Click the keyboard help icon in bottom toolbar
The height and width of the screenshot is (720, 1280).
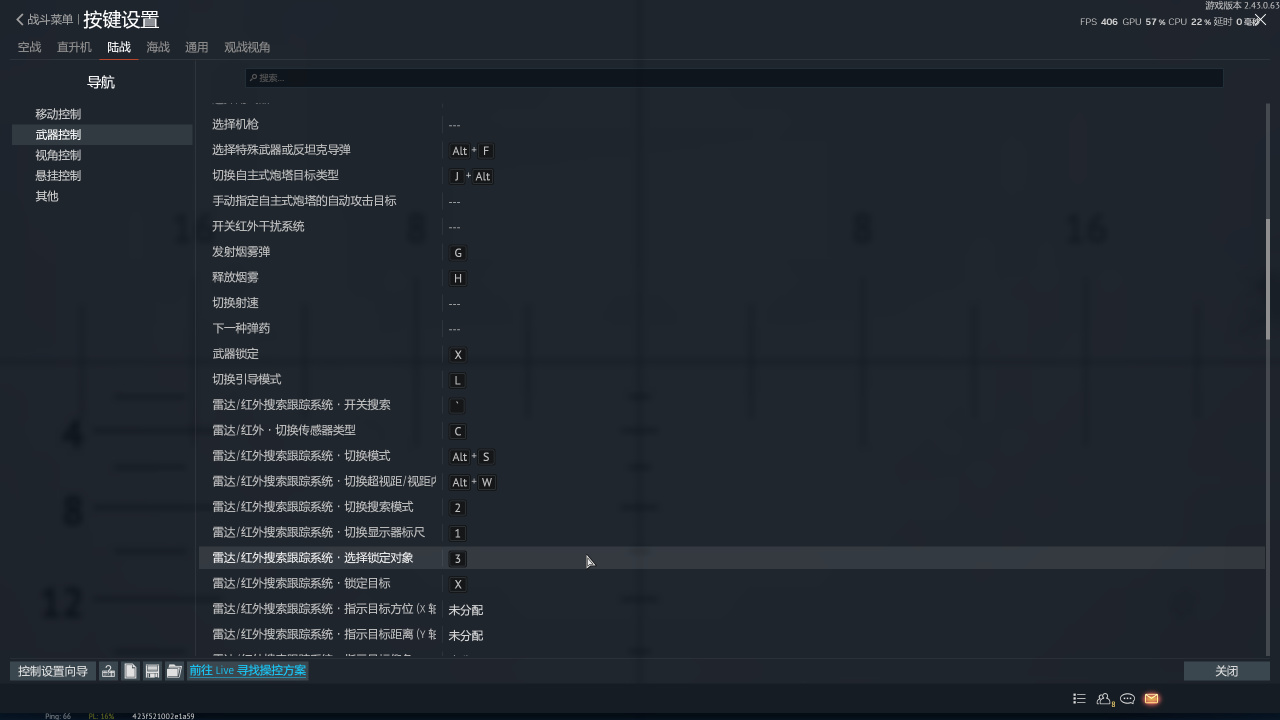point(108,671)
